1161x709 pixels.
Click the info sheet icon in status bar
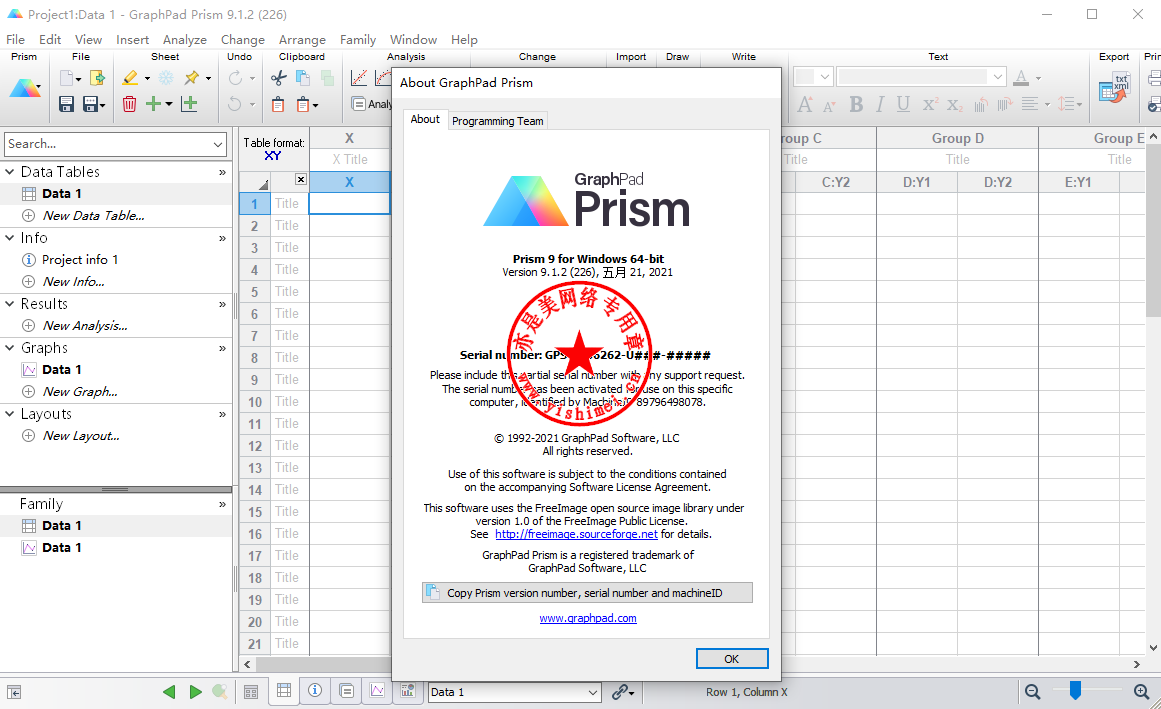(315, 690)
